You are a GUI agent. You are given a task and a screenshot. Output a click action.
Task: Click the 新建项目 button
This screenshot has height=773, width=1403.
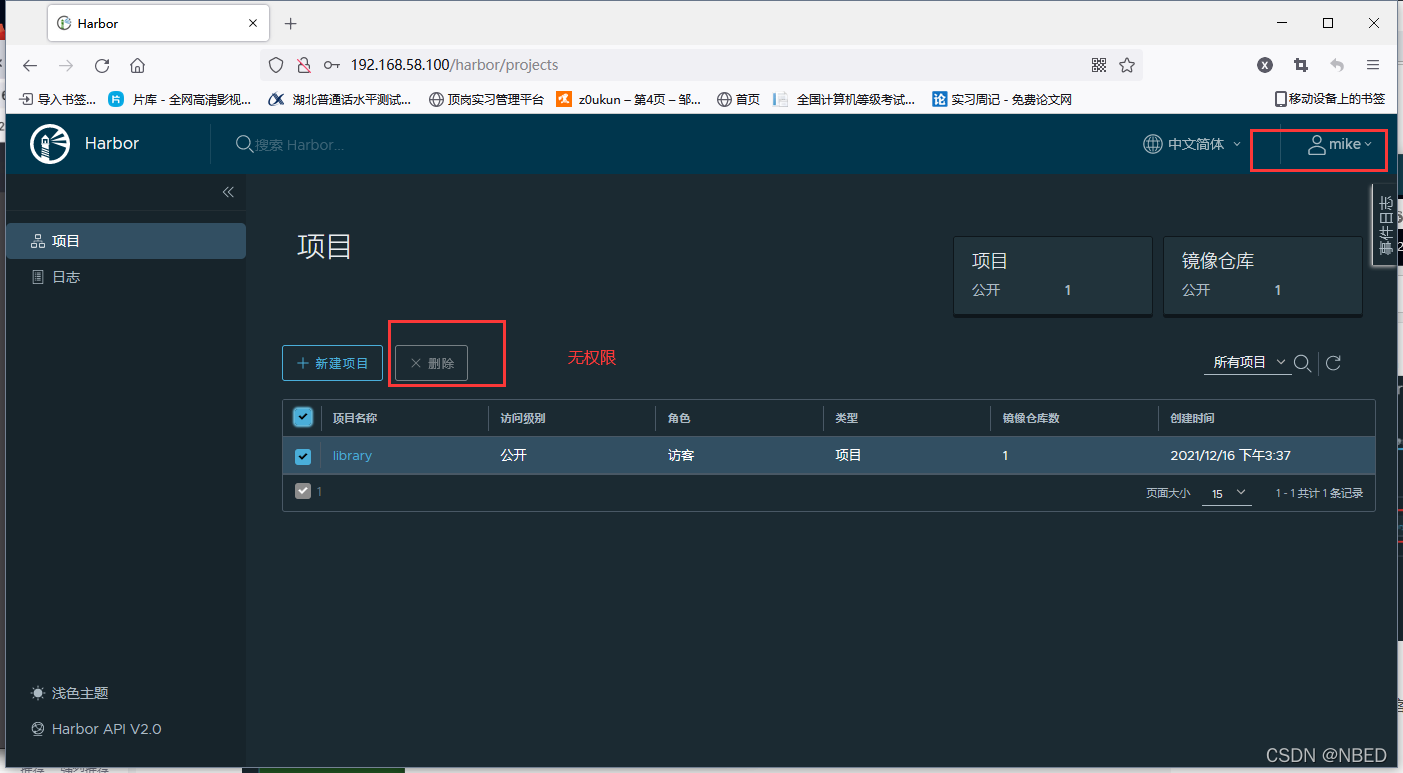(332, 363)
